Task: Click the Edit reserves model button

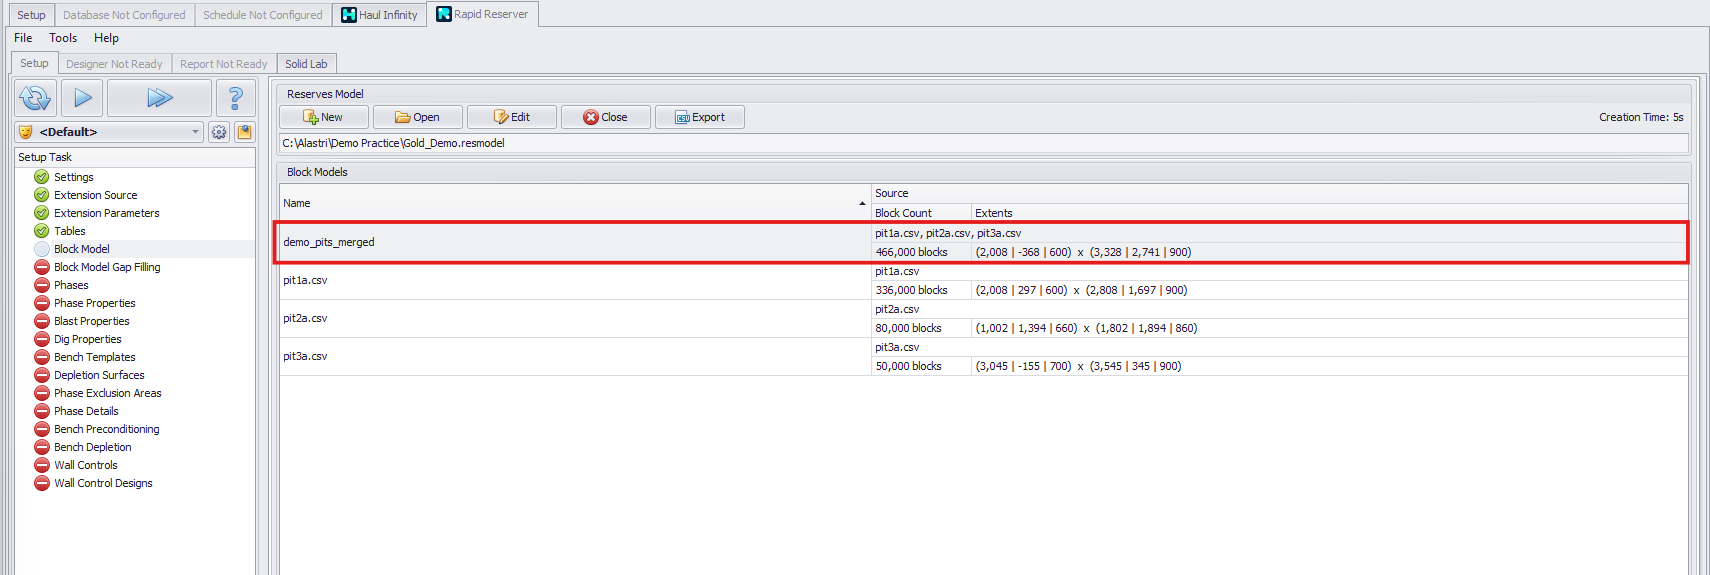Action: pos(512,117)
